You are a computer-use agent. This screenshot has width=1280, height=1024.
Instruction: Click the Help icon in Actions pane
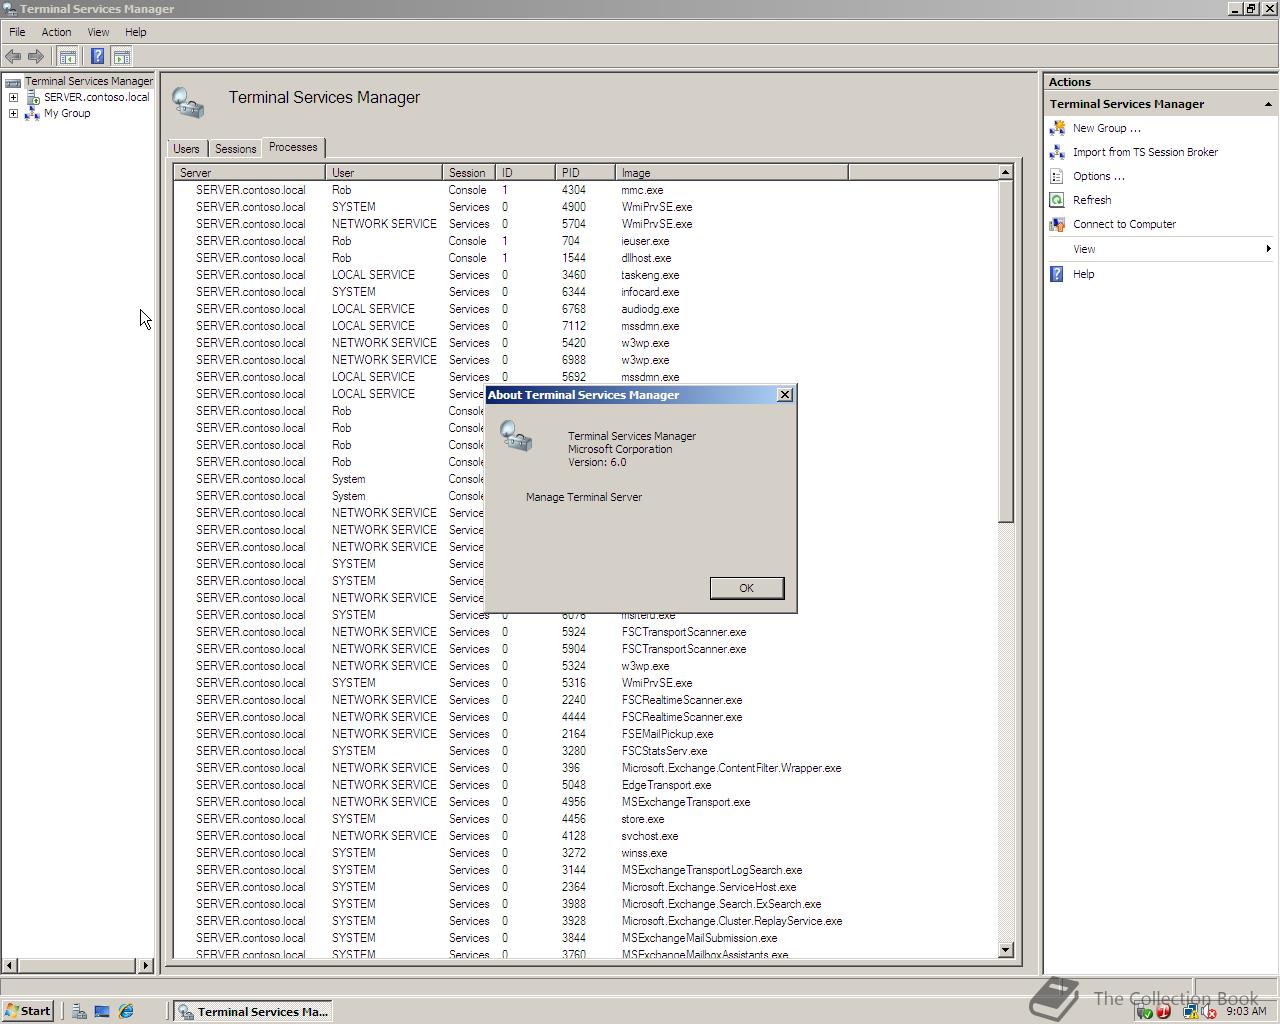click(1057, 274)
